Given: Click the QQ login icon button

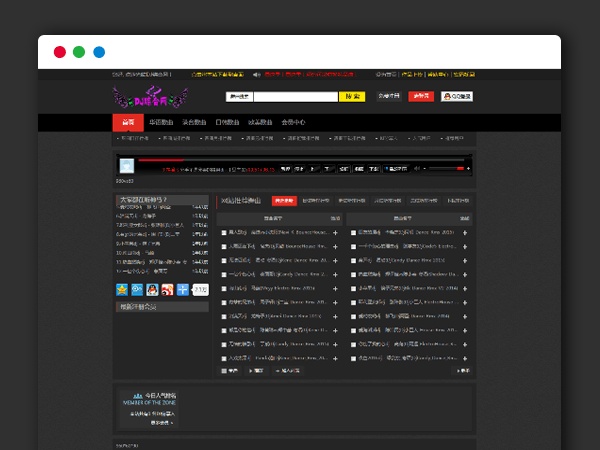Looking at the screenshot, I should (455, 97).
